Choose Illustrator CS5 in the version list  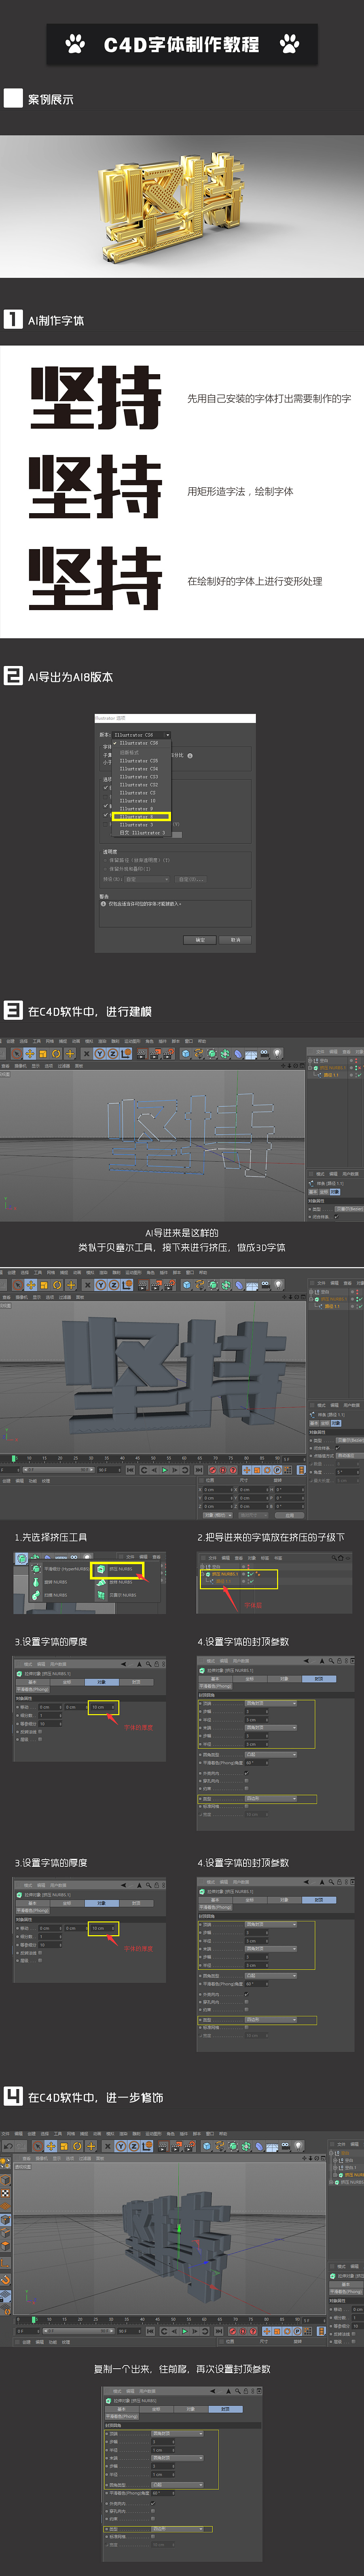(142, 761)
